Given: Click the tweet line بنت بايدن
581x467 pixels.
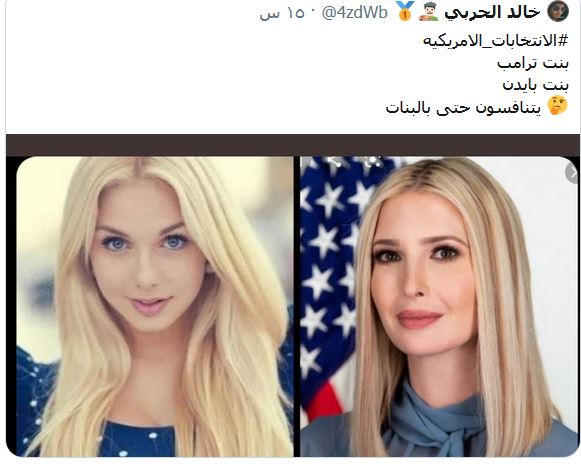Looking at the screenshot, I should 535,85.
